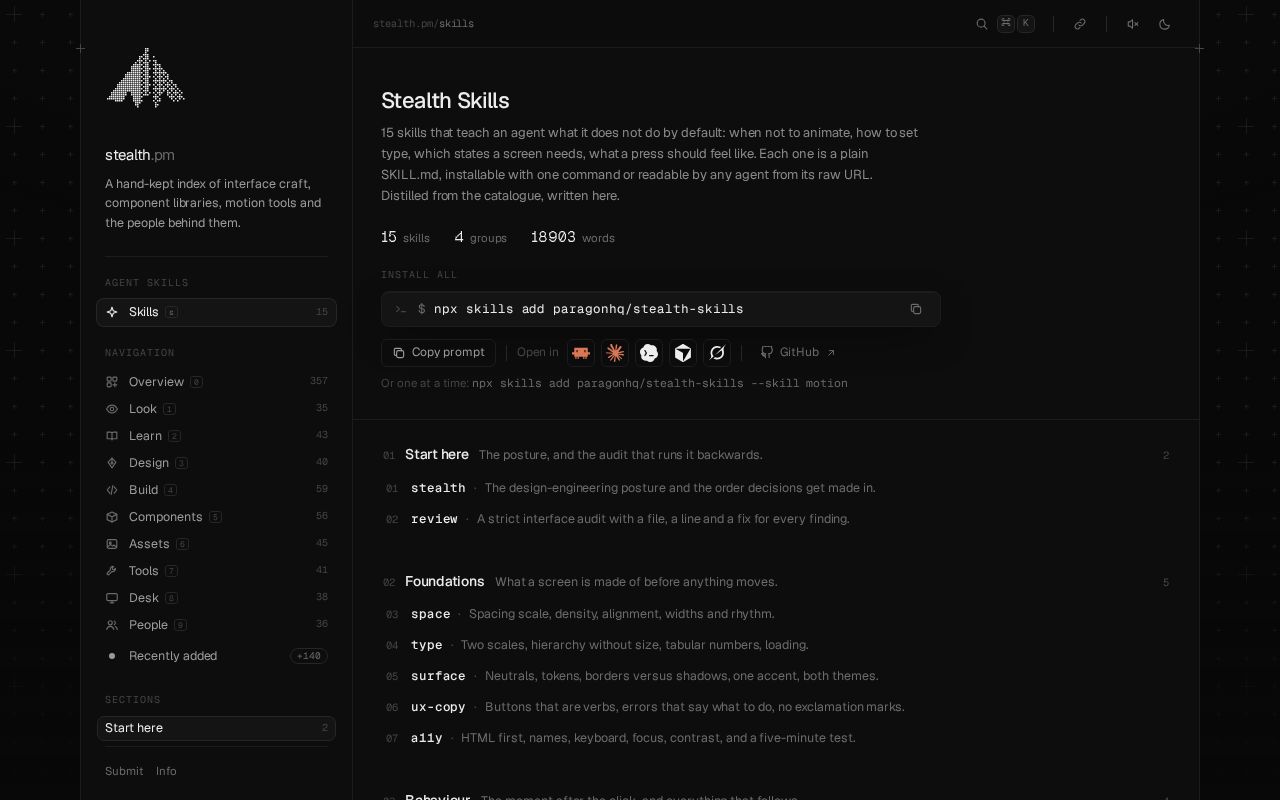Switch theme using the moon icon
The width and height of the screenshot is (1280, 800).
(1165, 24)
